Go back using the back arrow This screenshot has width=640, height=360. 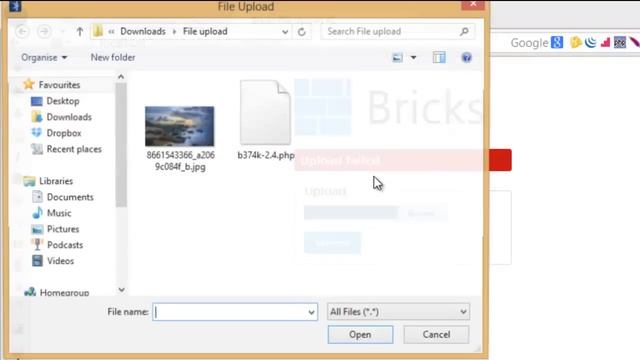click(22, 31)
